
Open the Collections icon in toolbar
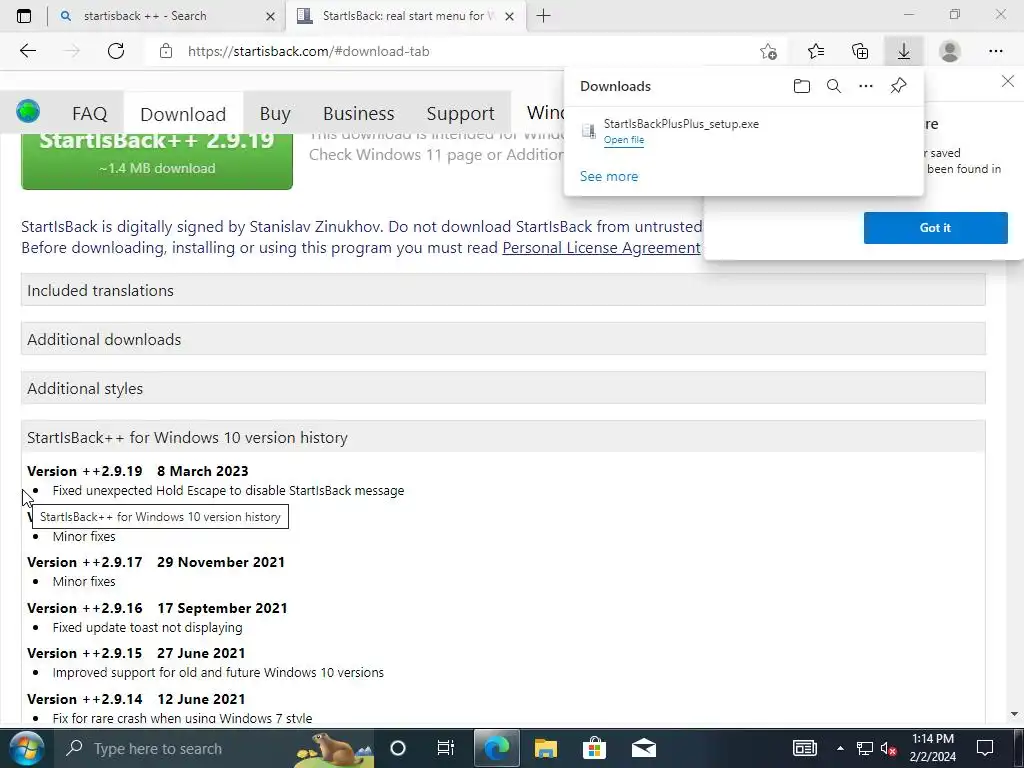(861, 51)
